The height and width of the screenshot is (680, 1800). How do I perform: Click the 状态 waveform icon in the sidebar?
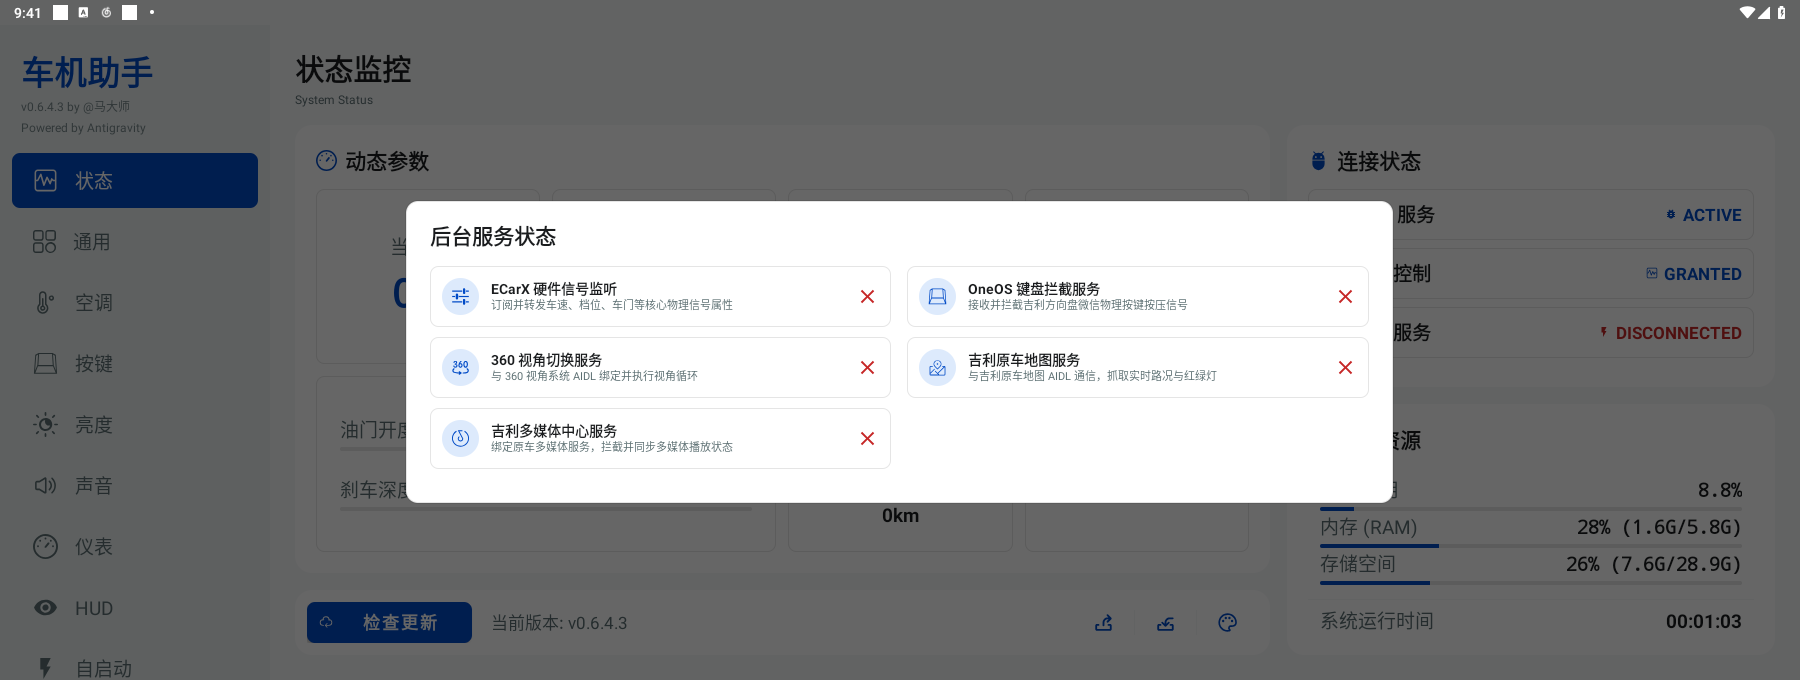coord(46,180)
